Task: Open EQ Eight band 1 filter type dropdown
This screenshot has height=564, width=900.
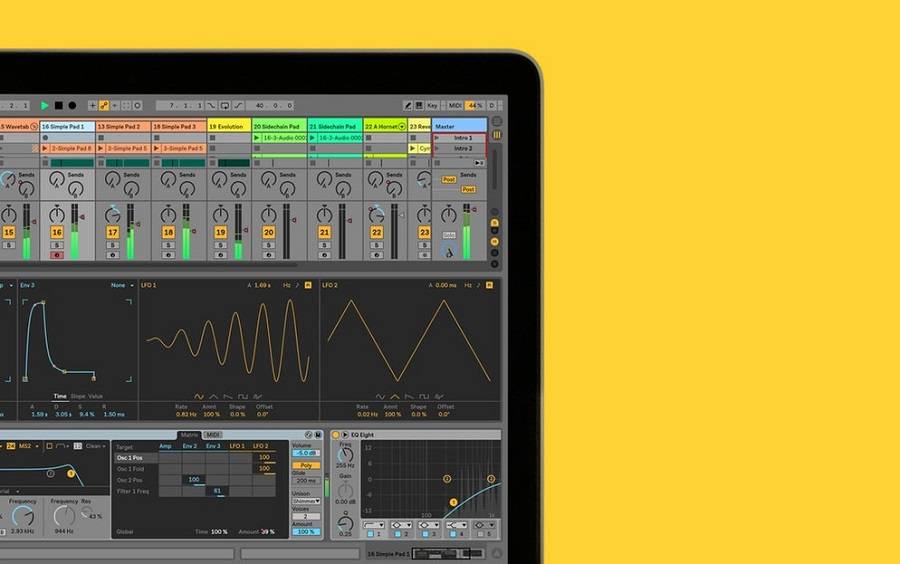Action: tap(373, 524)
